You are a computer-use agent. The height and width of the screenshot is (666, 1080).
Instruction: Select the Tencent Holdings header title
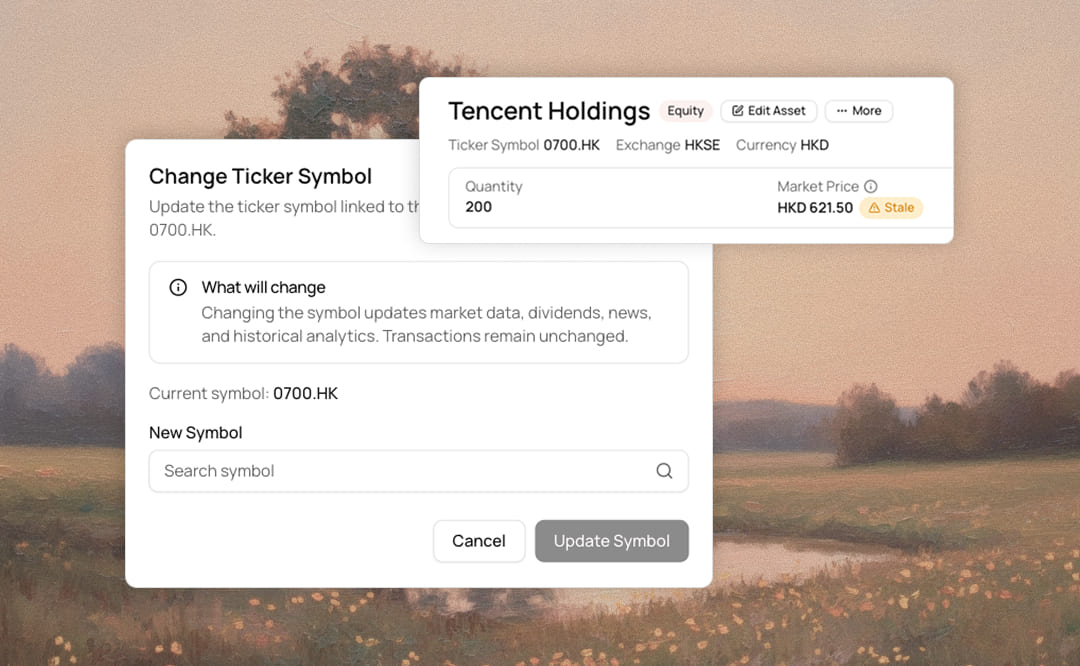pos(549,111)
